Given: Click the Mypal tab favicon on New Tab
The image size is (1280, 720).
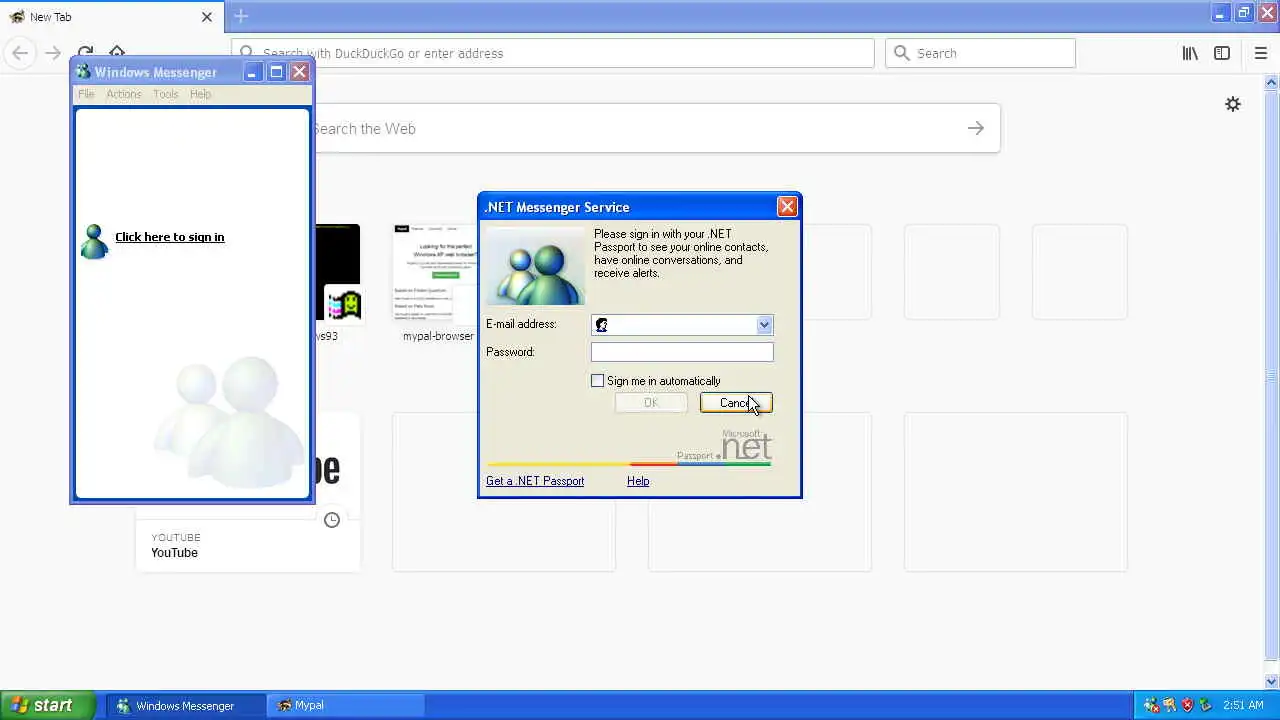Looking at the screenshot, I should click(x=17, y=17).
